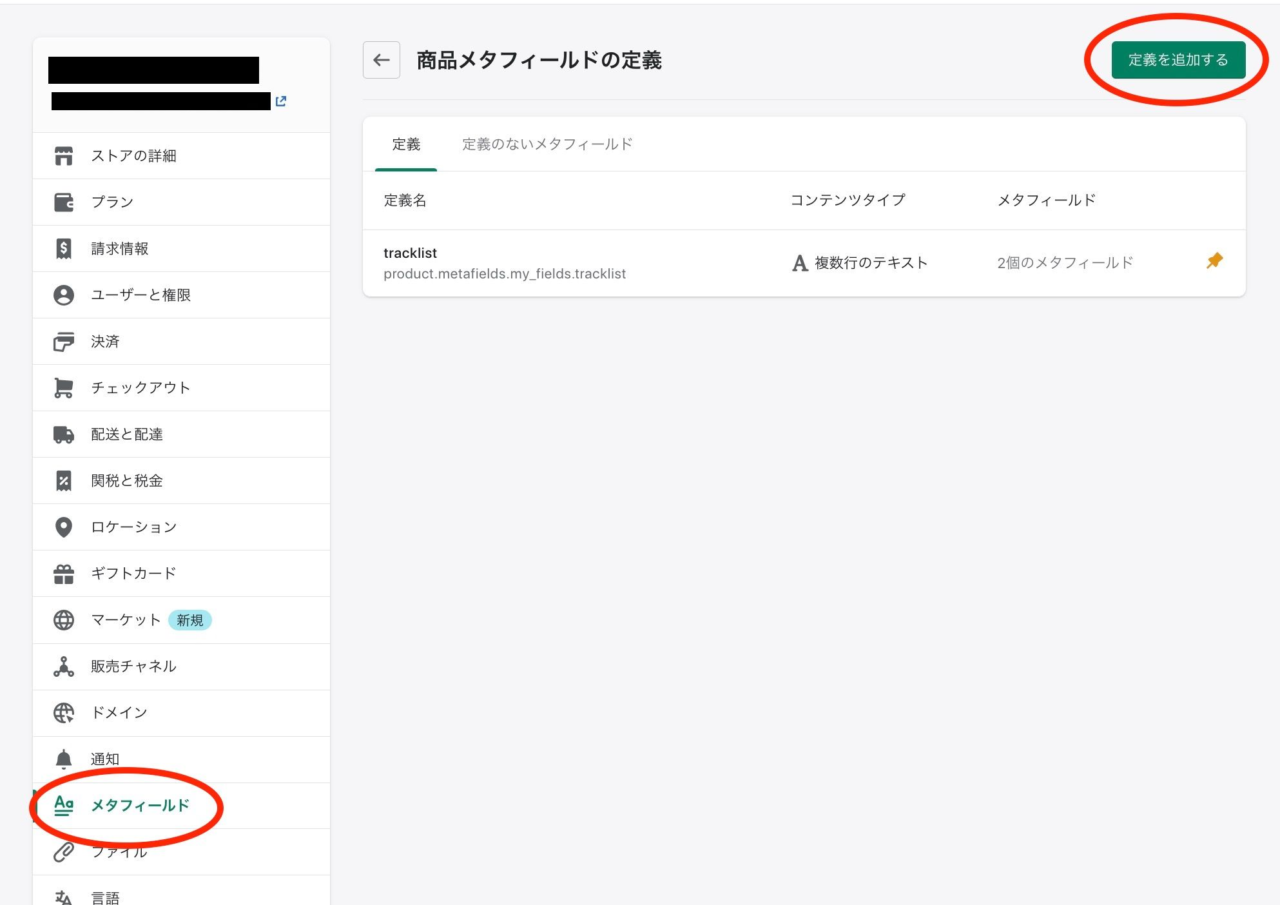Viewport: 1280px width, 905px height.
Task: Click the ギフトカード gift icon
Action: point(64,573)
